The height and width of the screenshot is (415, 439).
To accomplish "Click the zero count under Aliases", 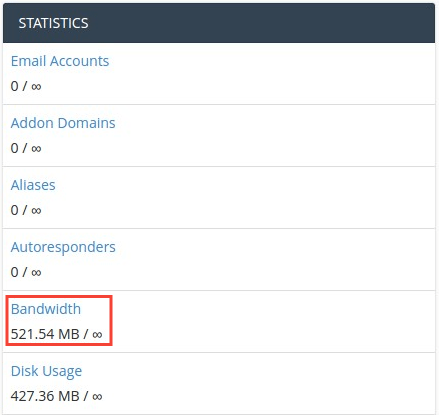I will (x=15, y=210).
